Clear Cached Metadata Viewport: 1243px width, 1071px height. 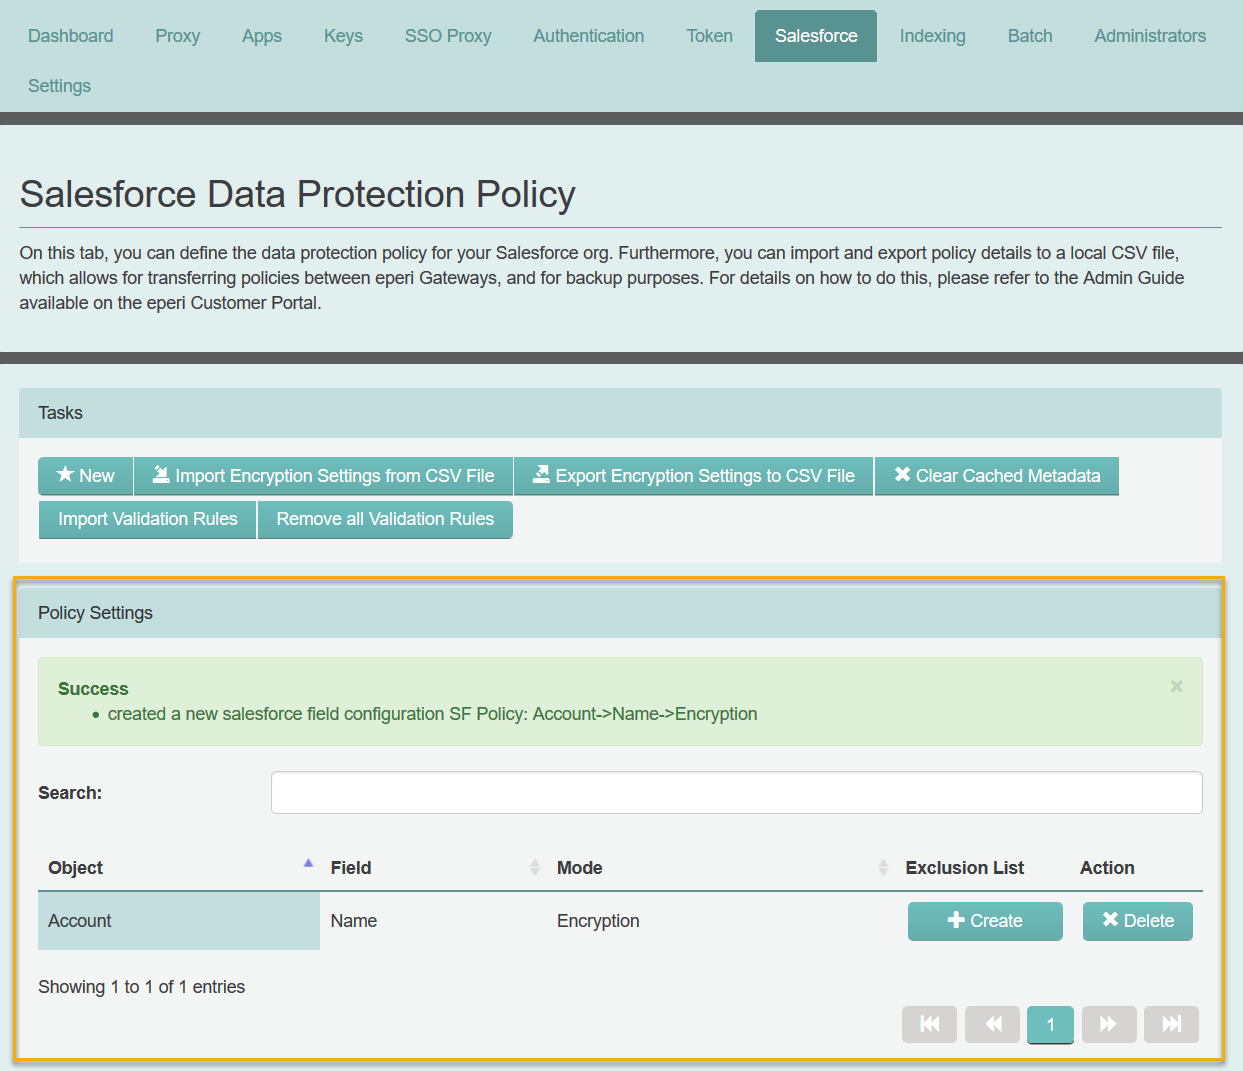pos(997,476)
